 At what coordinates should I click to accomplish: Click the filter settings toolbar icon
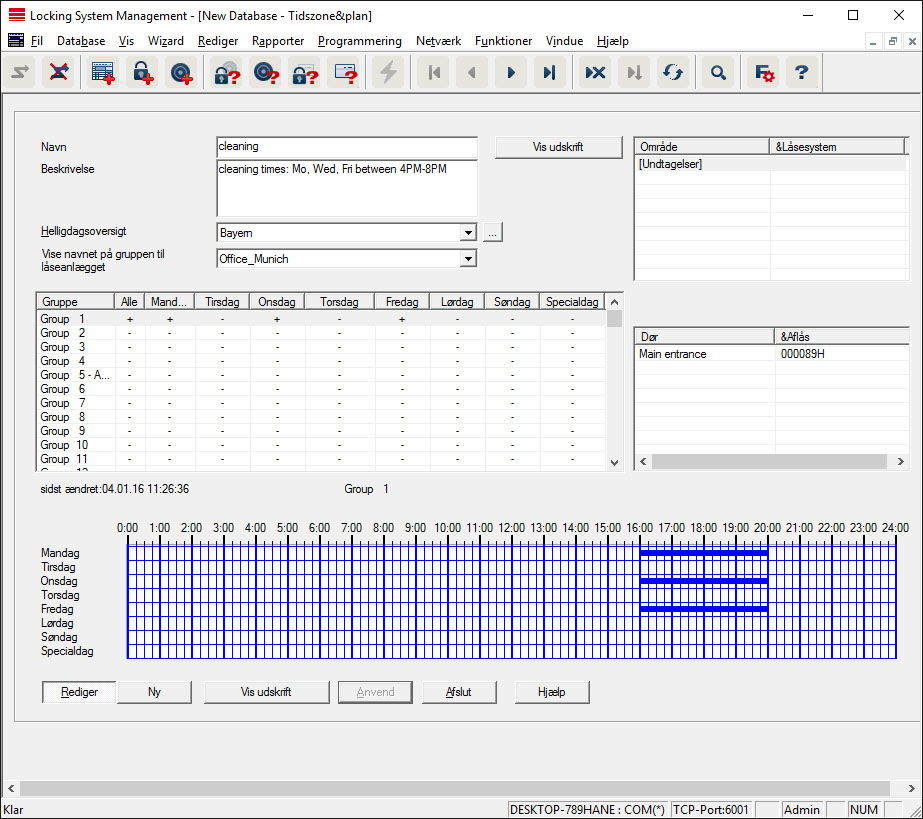click(x=764, y=73)
